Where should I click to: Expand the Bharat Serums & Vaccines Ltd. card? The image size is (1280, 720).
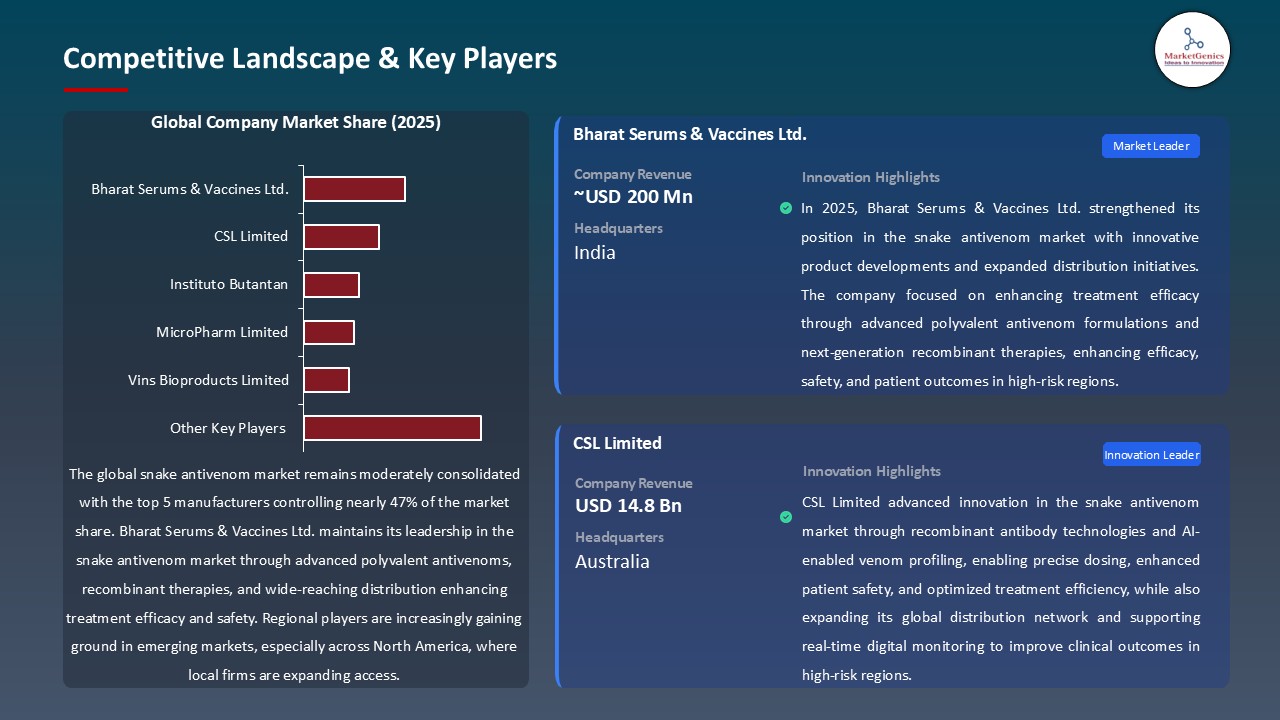[x=891, y=255]
